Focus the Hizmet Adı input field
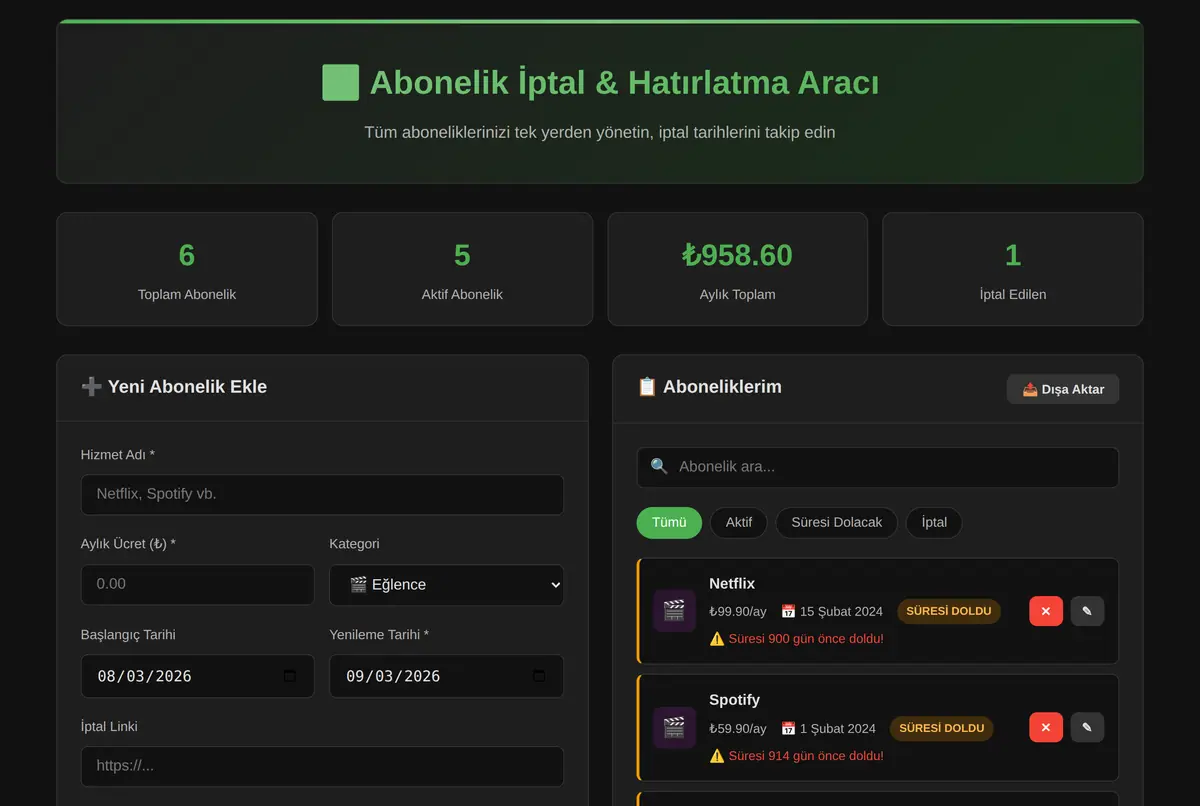Image resolution: width=1200 pixels, height=806 pixels. [322, 494]
